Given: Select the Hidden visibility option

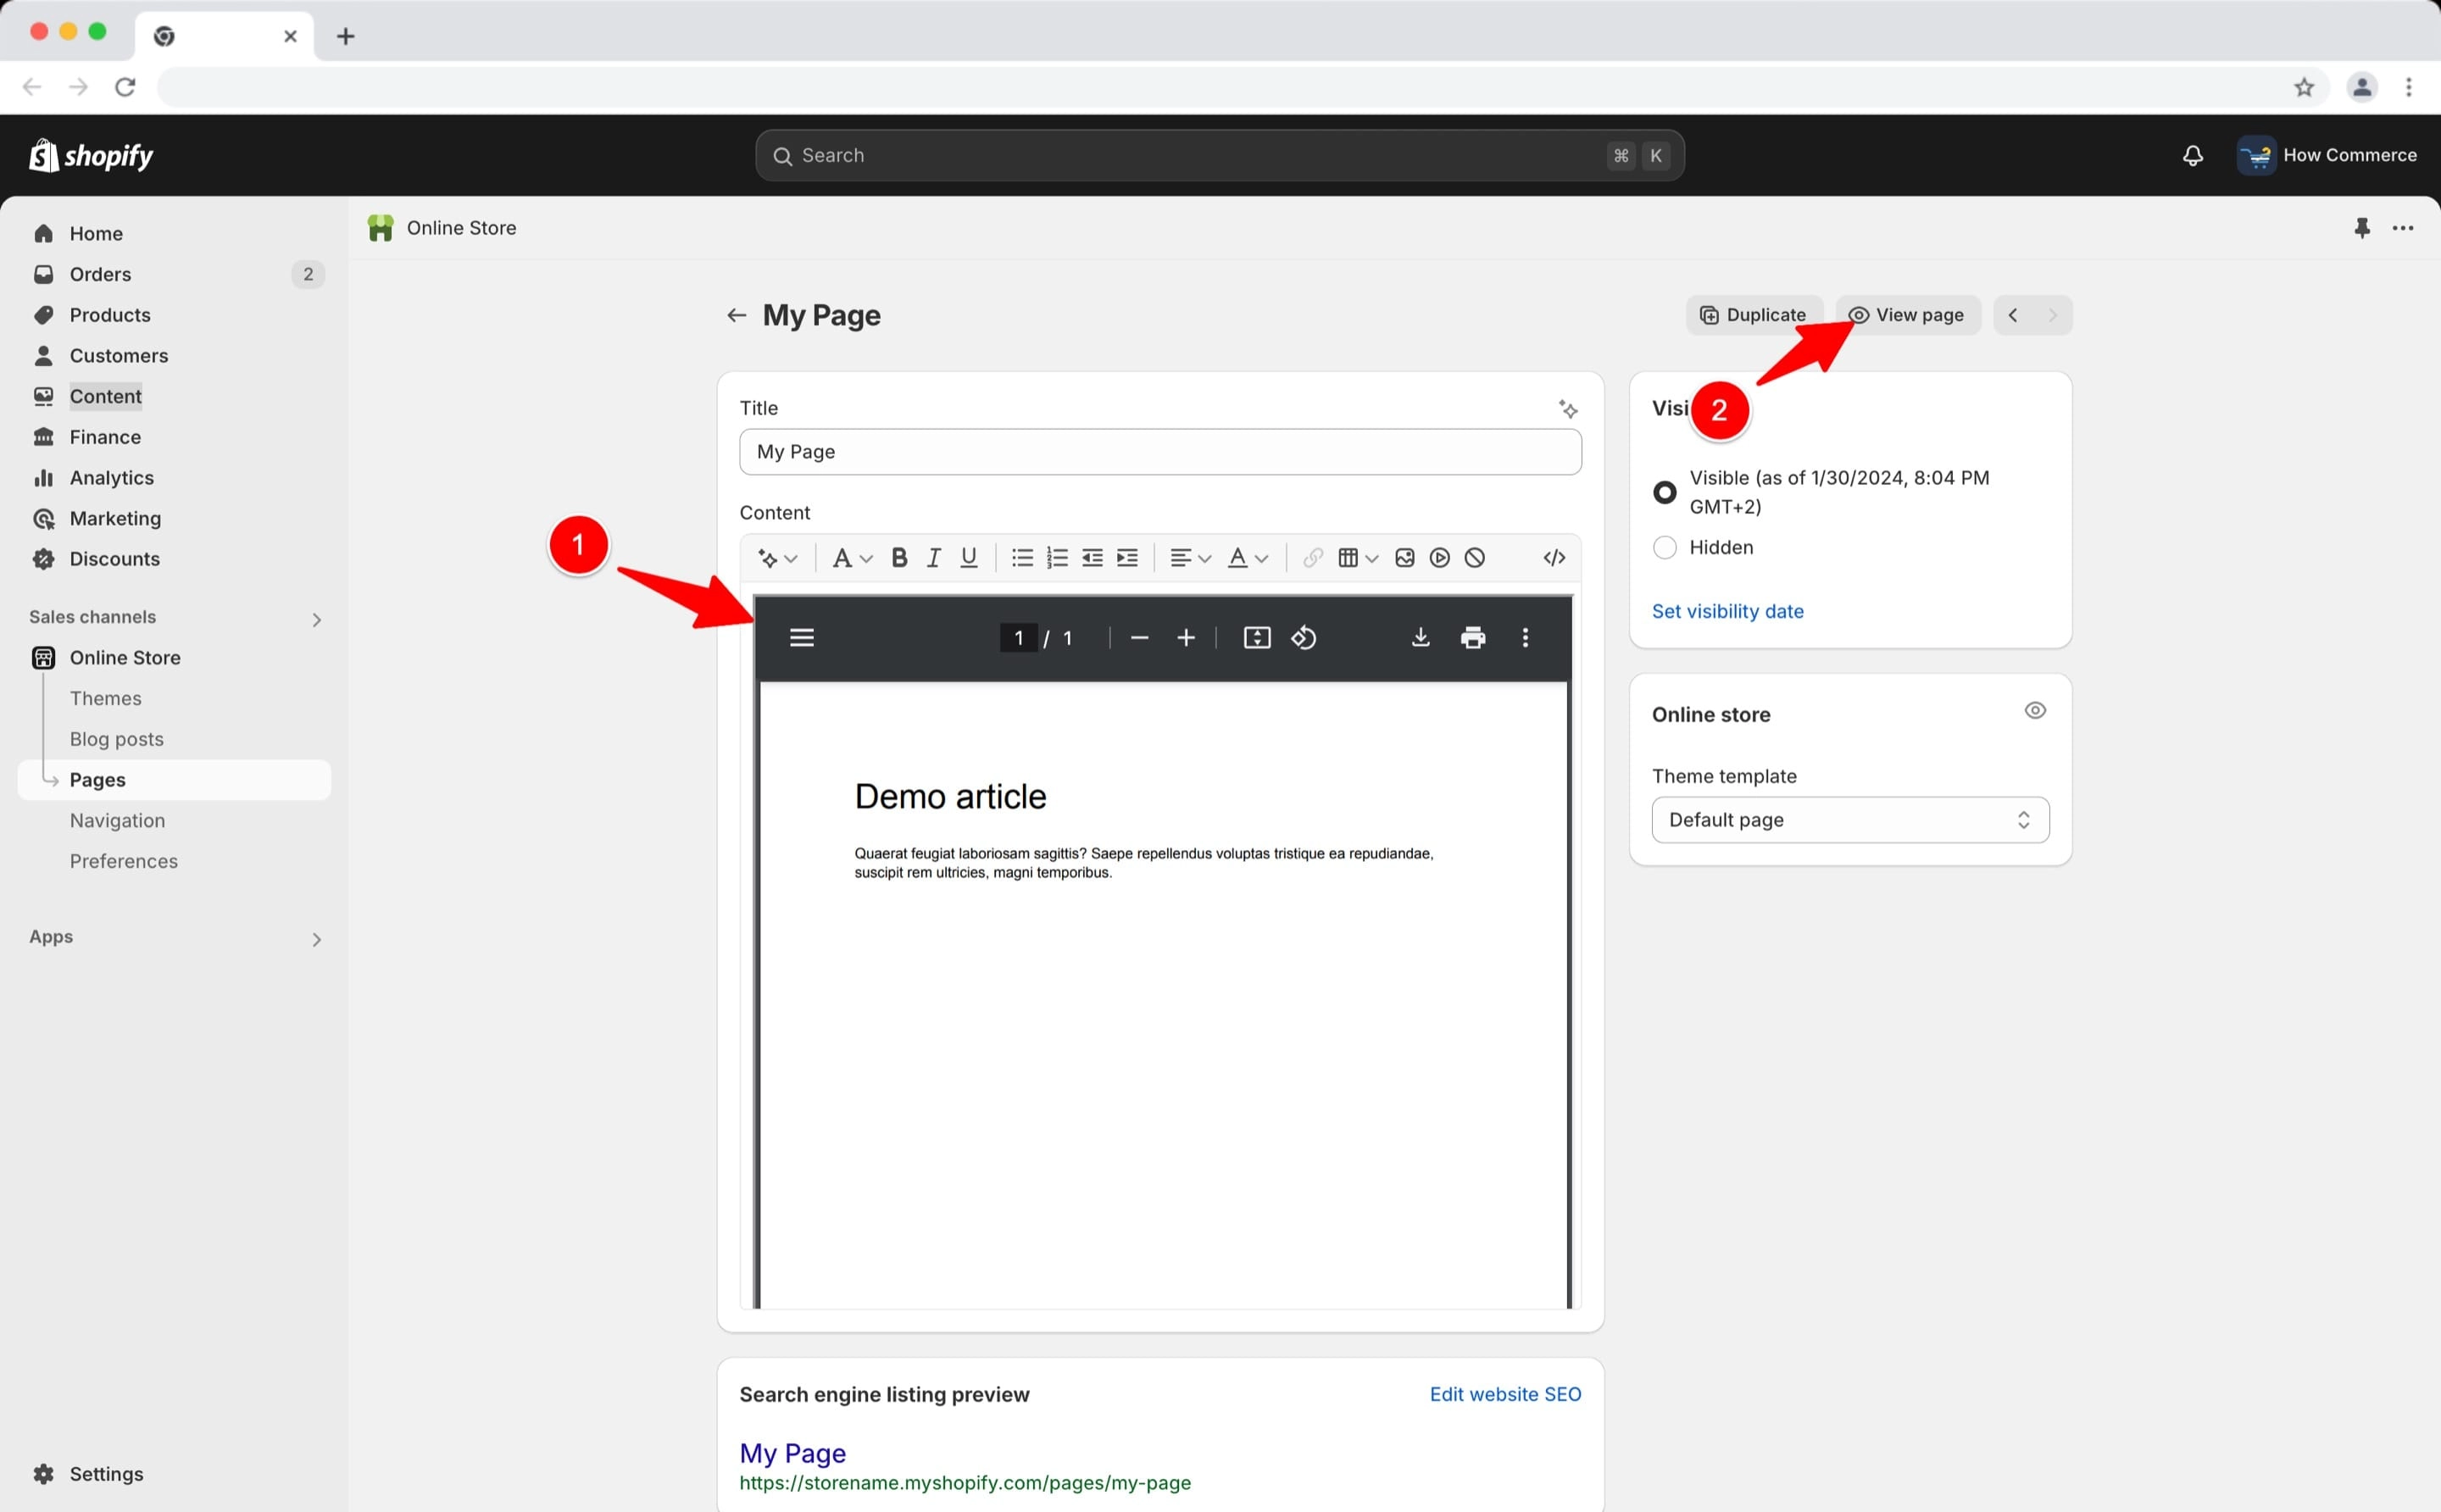Looking at the screenshot, I should [1664, 547].
